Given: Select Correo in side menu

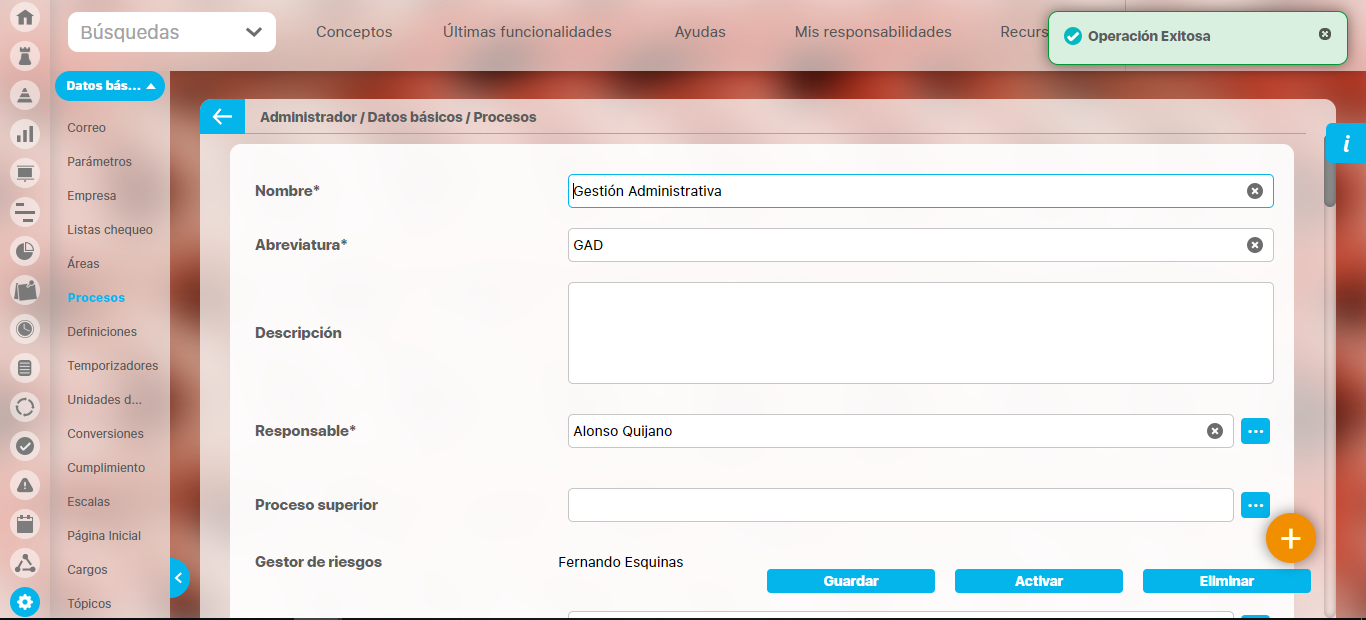Looking at the screenshot, I should coord(87,128).
